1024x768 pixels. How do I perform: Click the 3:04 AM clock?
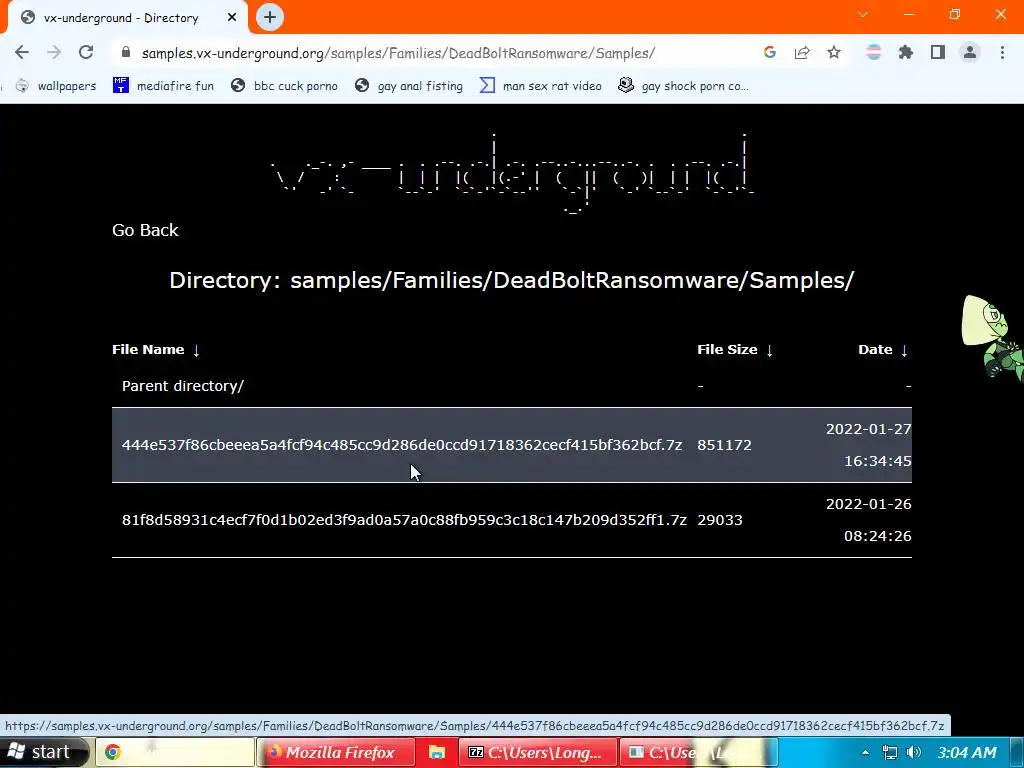click(x=967, y=752)
